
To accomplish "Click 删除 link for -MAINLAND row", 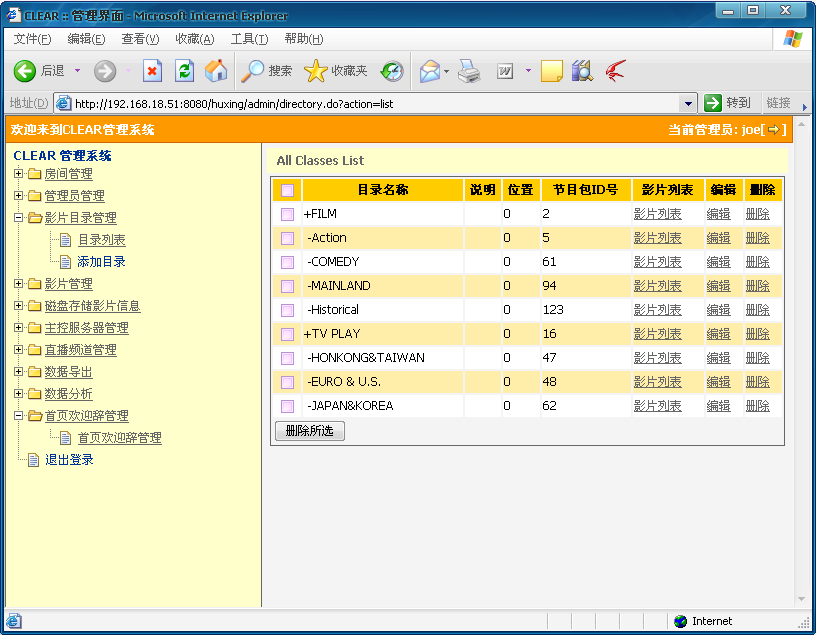I will (x=758, y=286).
